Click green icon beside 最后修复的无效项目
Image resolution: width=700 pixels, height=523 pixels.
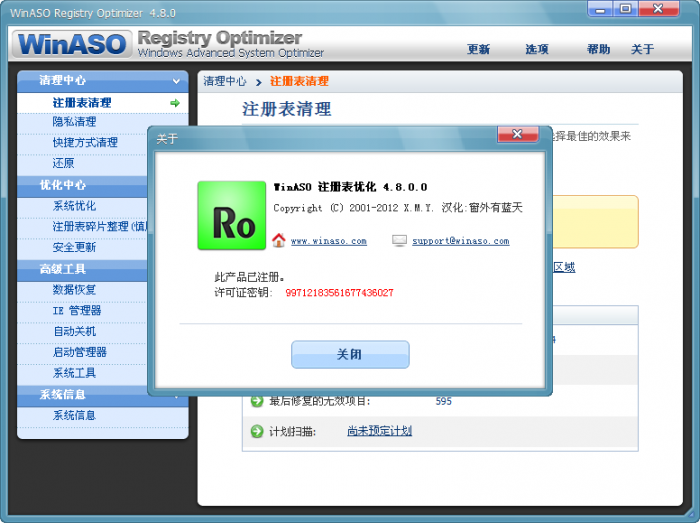pyautogui.click(x=257, y=401)
